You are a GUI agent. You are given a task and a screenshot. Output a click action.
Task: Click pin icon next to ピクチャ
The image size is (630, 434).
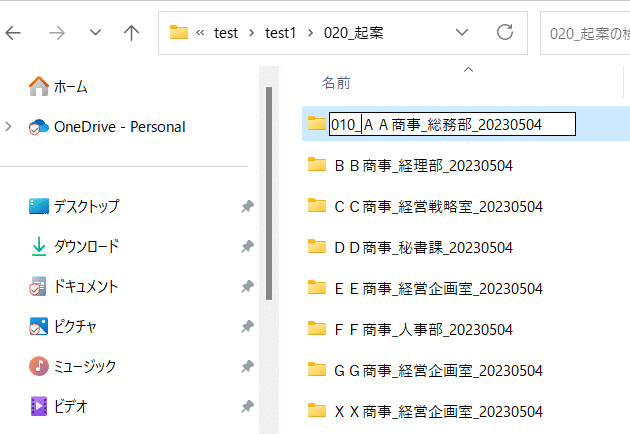(x=248, y=326)
